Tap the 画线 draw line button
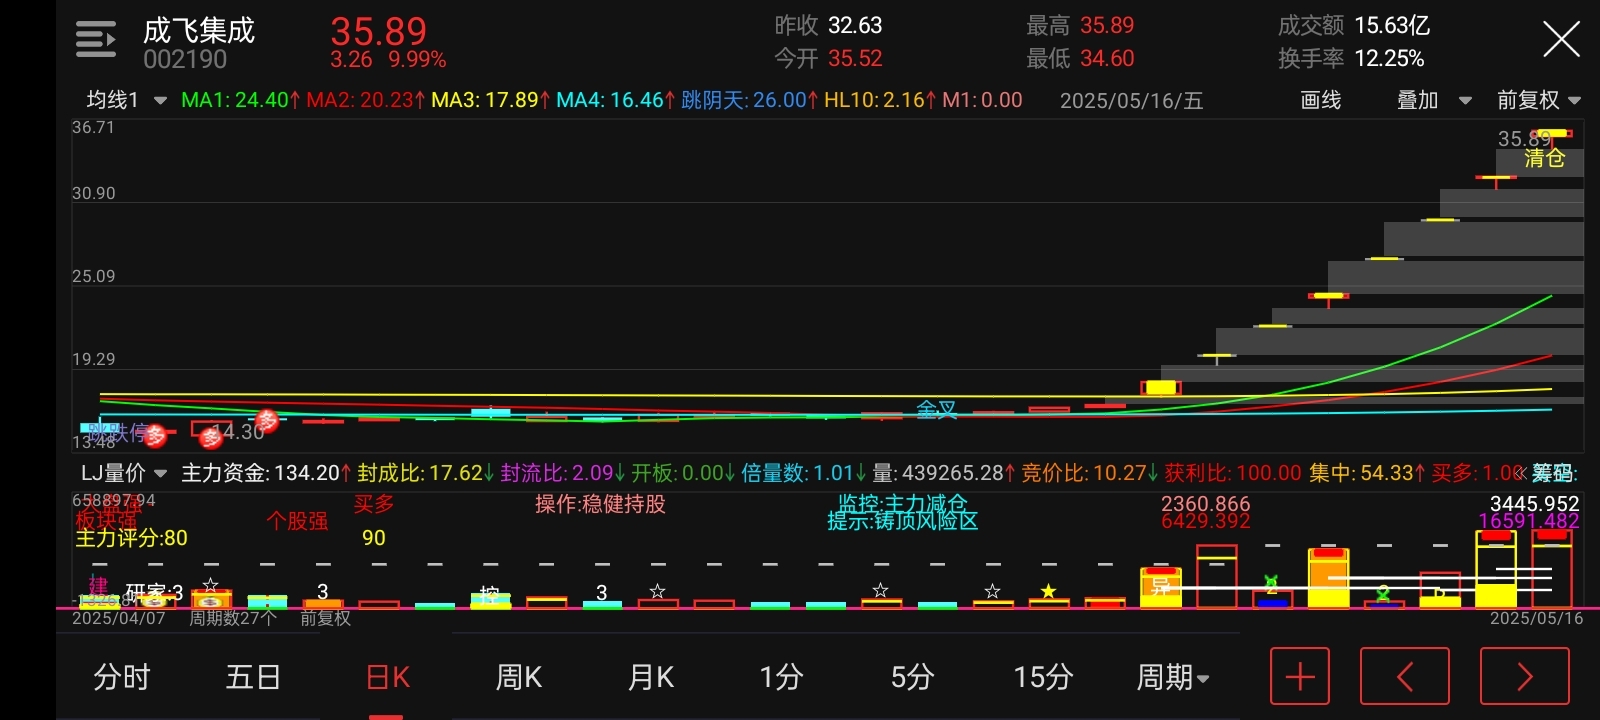 1320,100
